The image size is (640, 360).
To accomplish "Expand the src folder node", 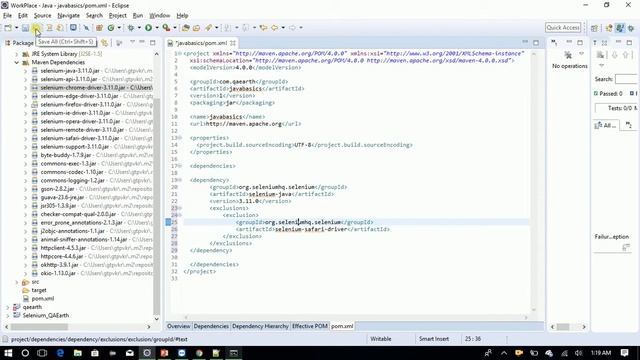I will [17, 282].
